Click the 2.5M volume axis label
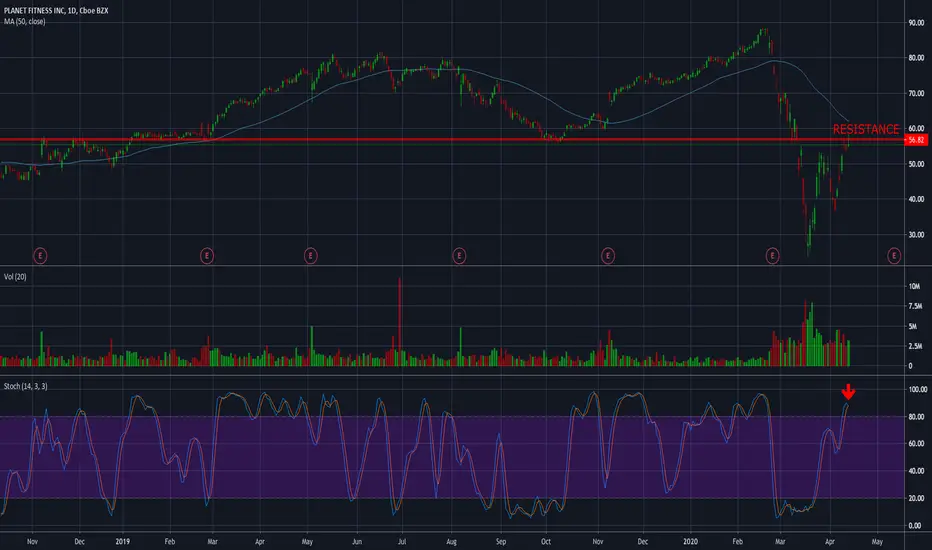 pos(915,346)
